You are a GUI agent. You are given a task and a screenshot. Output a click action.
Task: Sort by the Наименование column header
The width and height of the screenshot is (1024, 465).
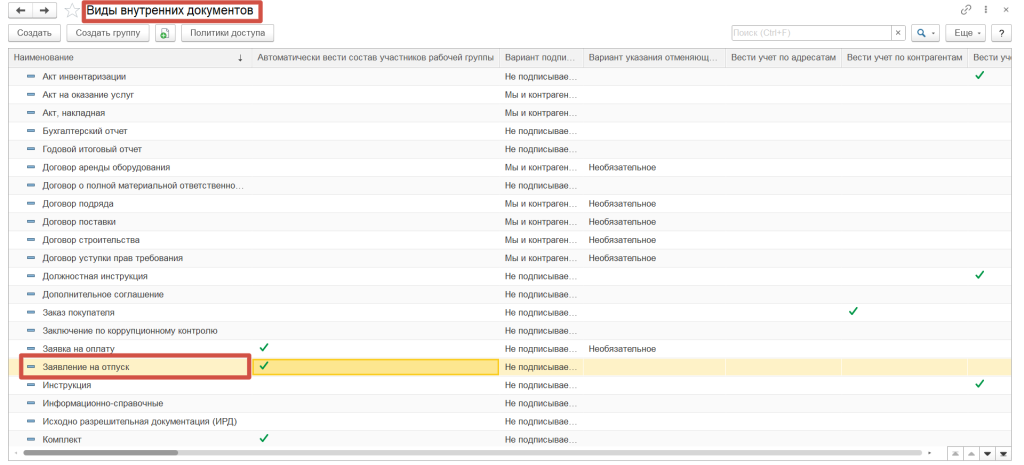[128, 58]
